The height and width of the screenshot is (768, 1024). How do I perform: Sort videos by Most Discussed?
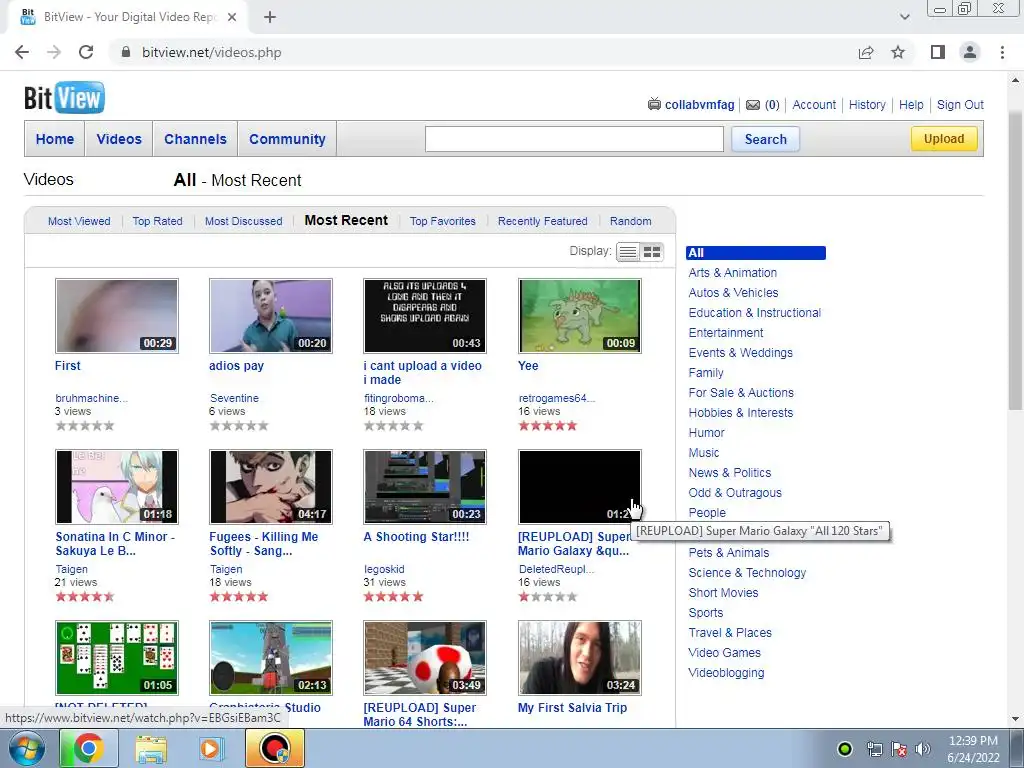click(244, 221)
